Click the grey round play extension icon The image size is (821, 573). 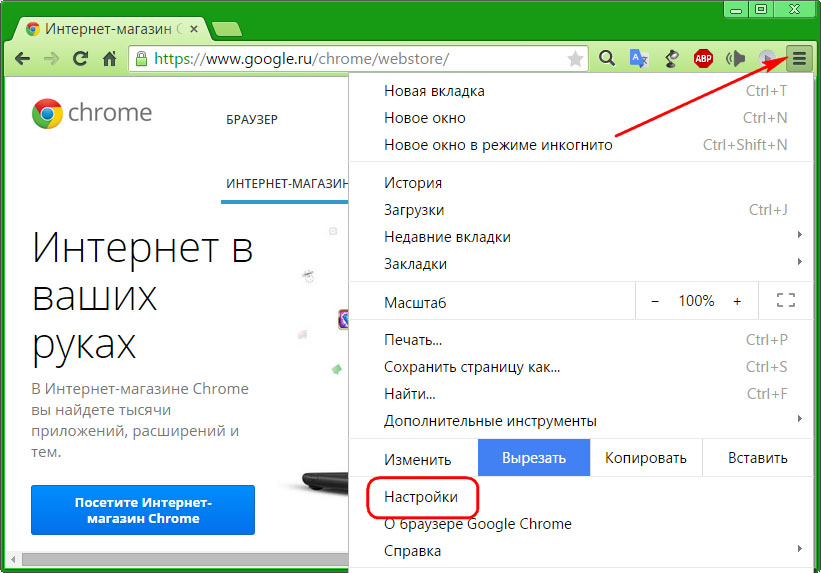click(x=767, y=58)
